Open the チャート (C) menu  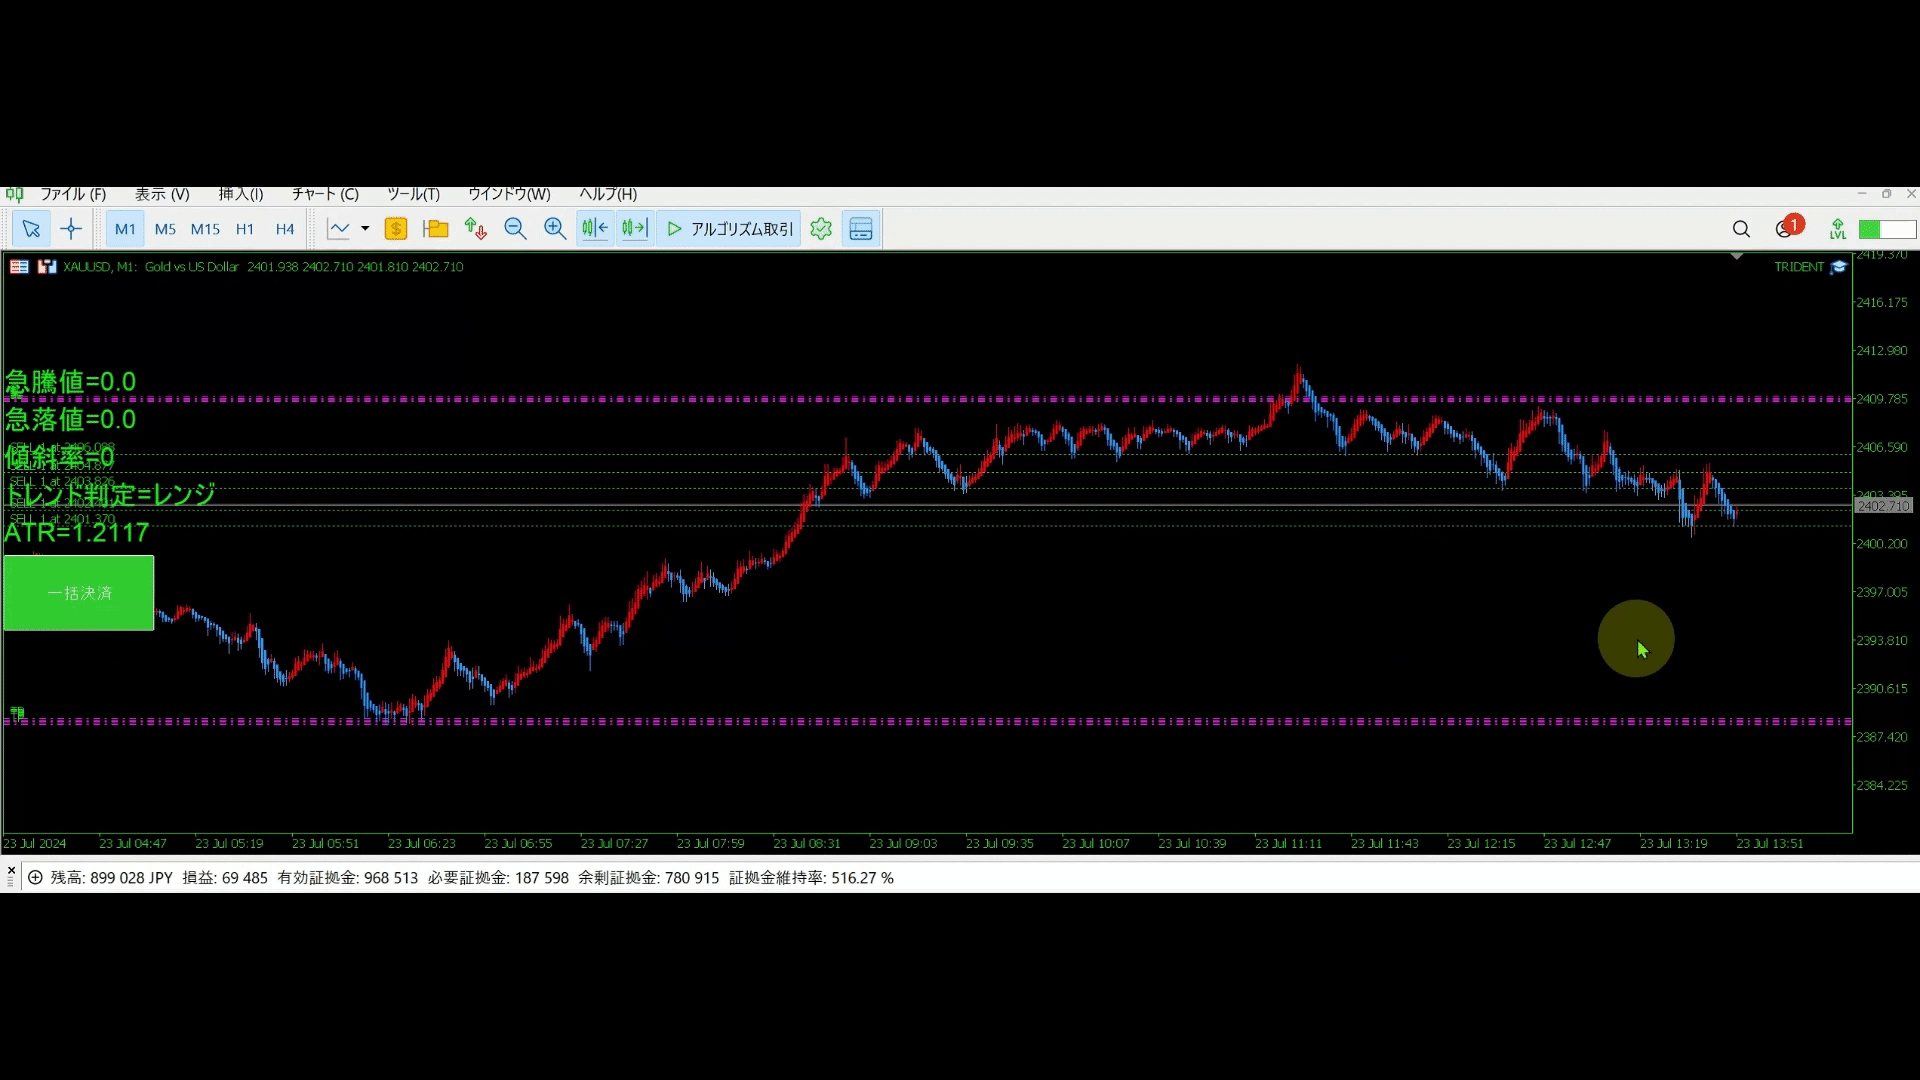325,194
